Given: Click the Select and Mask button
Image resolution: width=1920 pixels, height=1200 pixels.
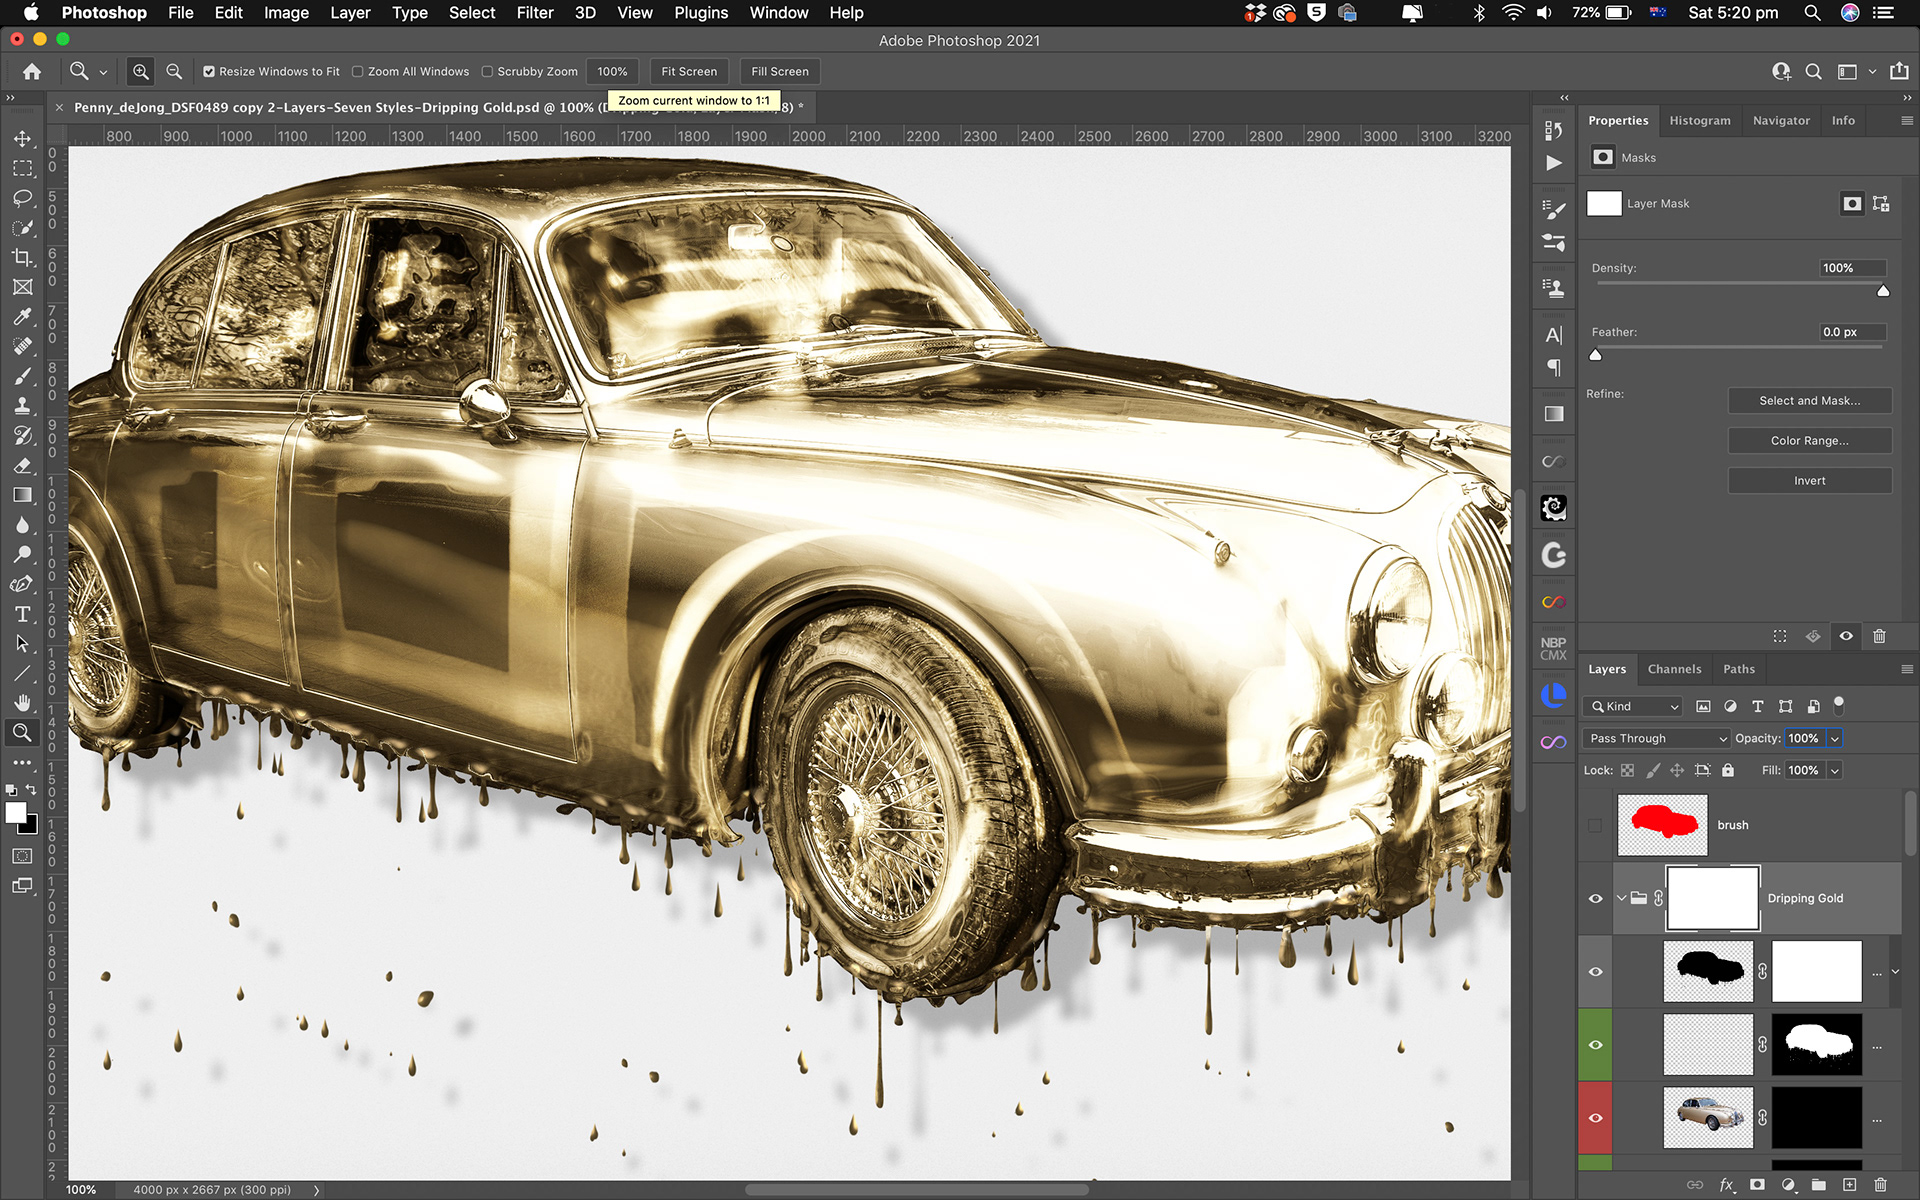Looking at the screenshot, I should coord(1809,400).
